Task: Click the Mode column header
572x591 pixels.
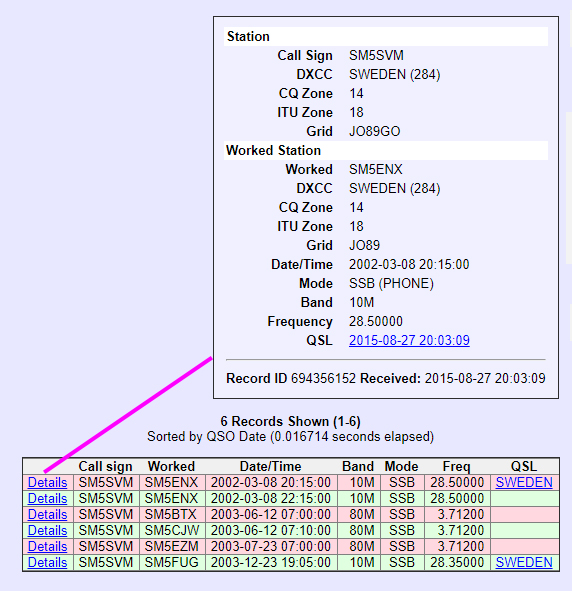Action: [x=402, y=467]
